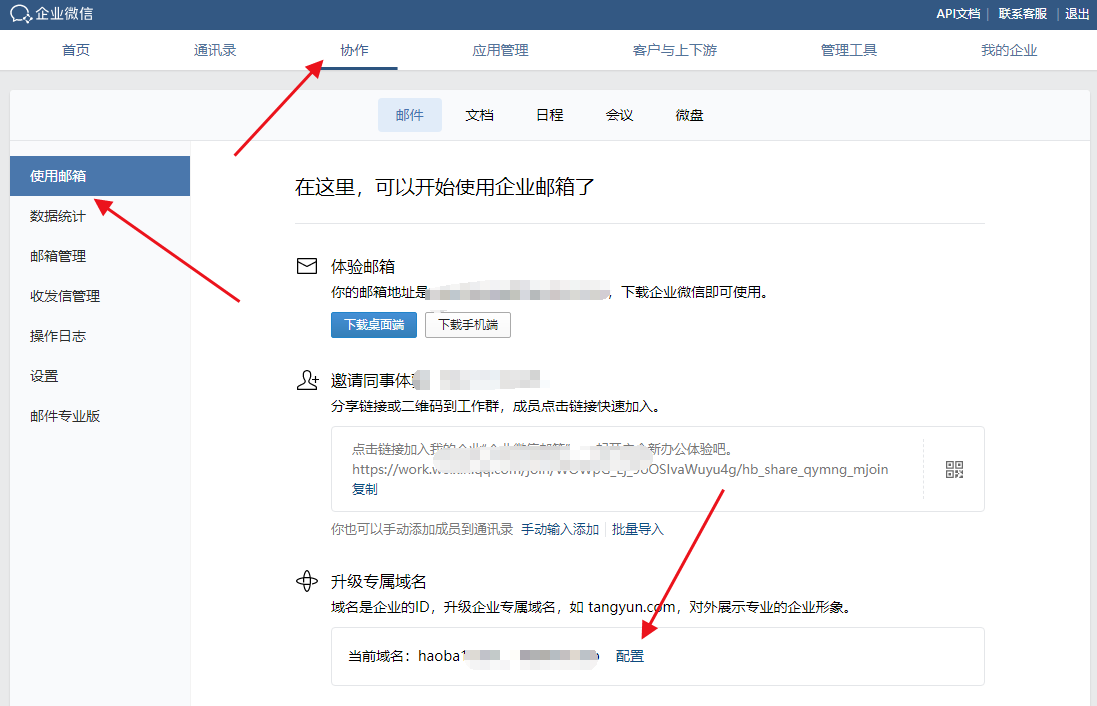Show the invitation QR code

point(953,468)
